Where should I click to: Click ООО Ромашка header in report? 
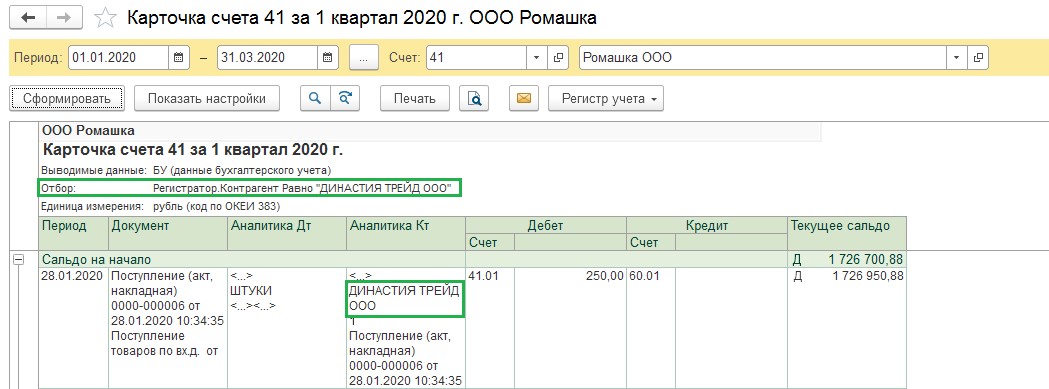pos(88,130)
